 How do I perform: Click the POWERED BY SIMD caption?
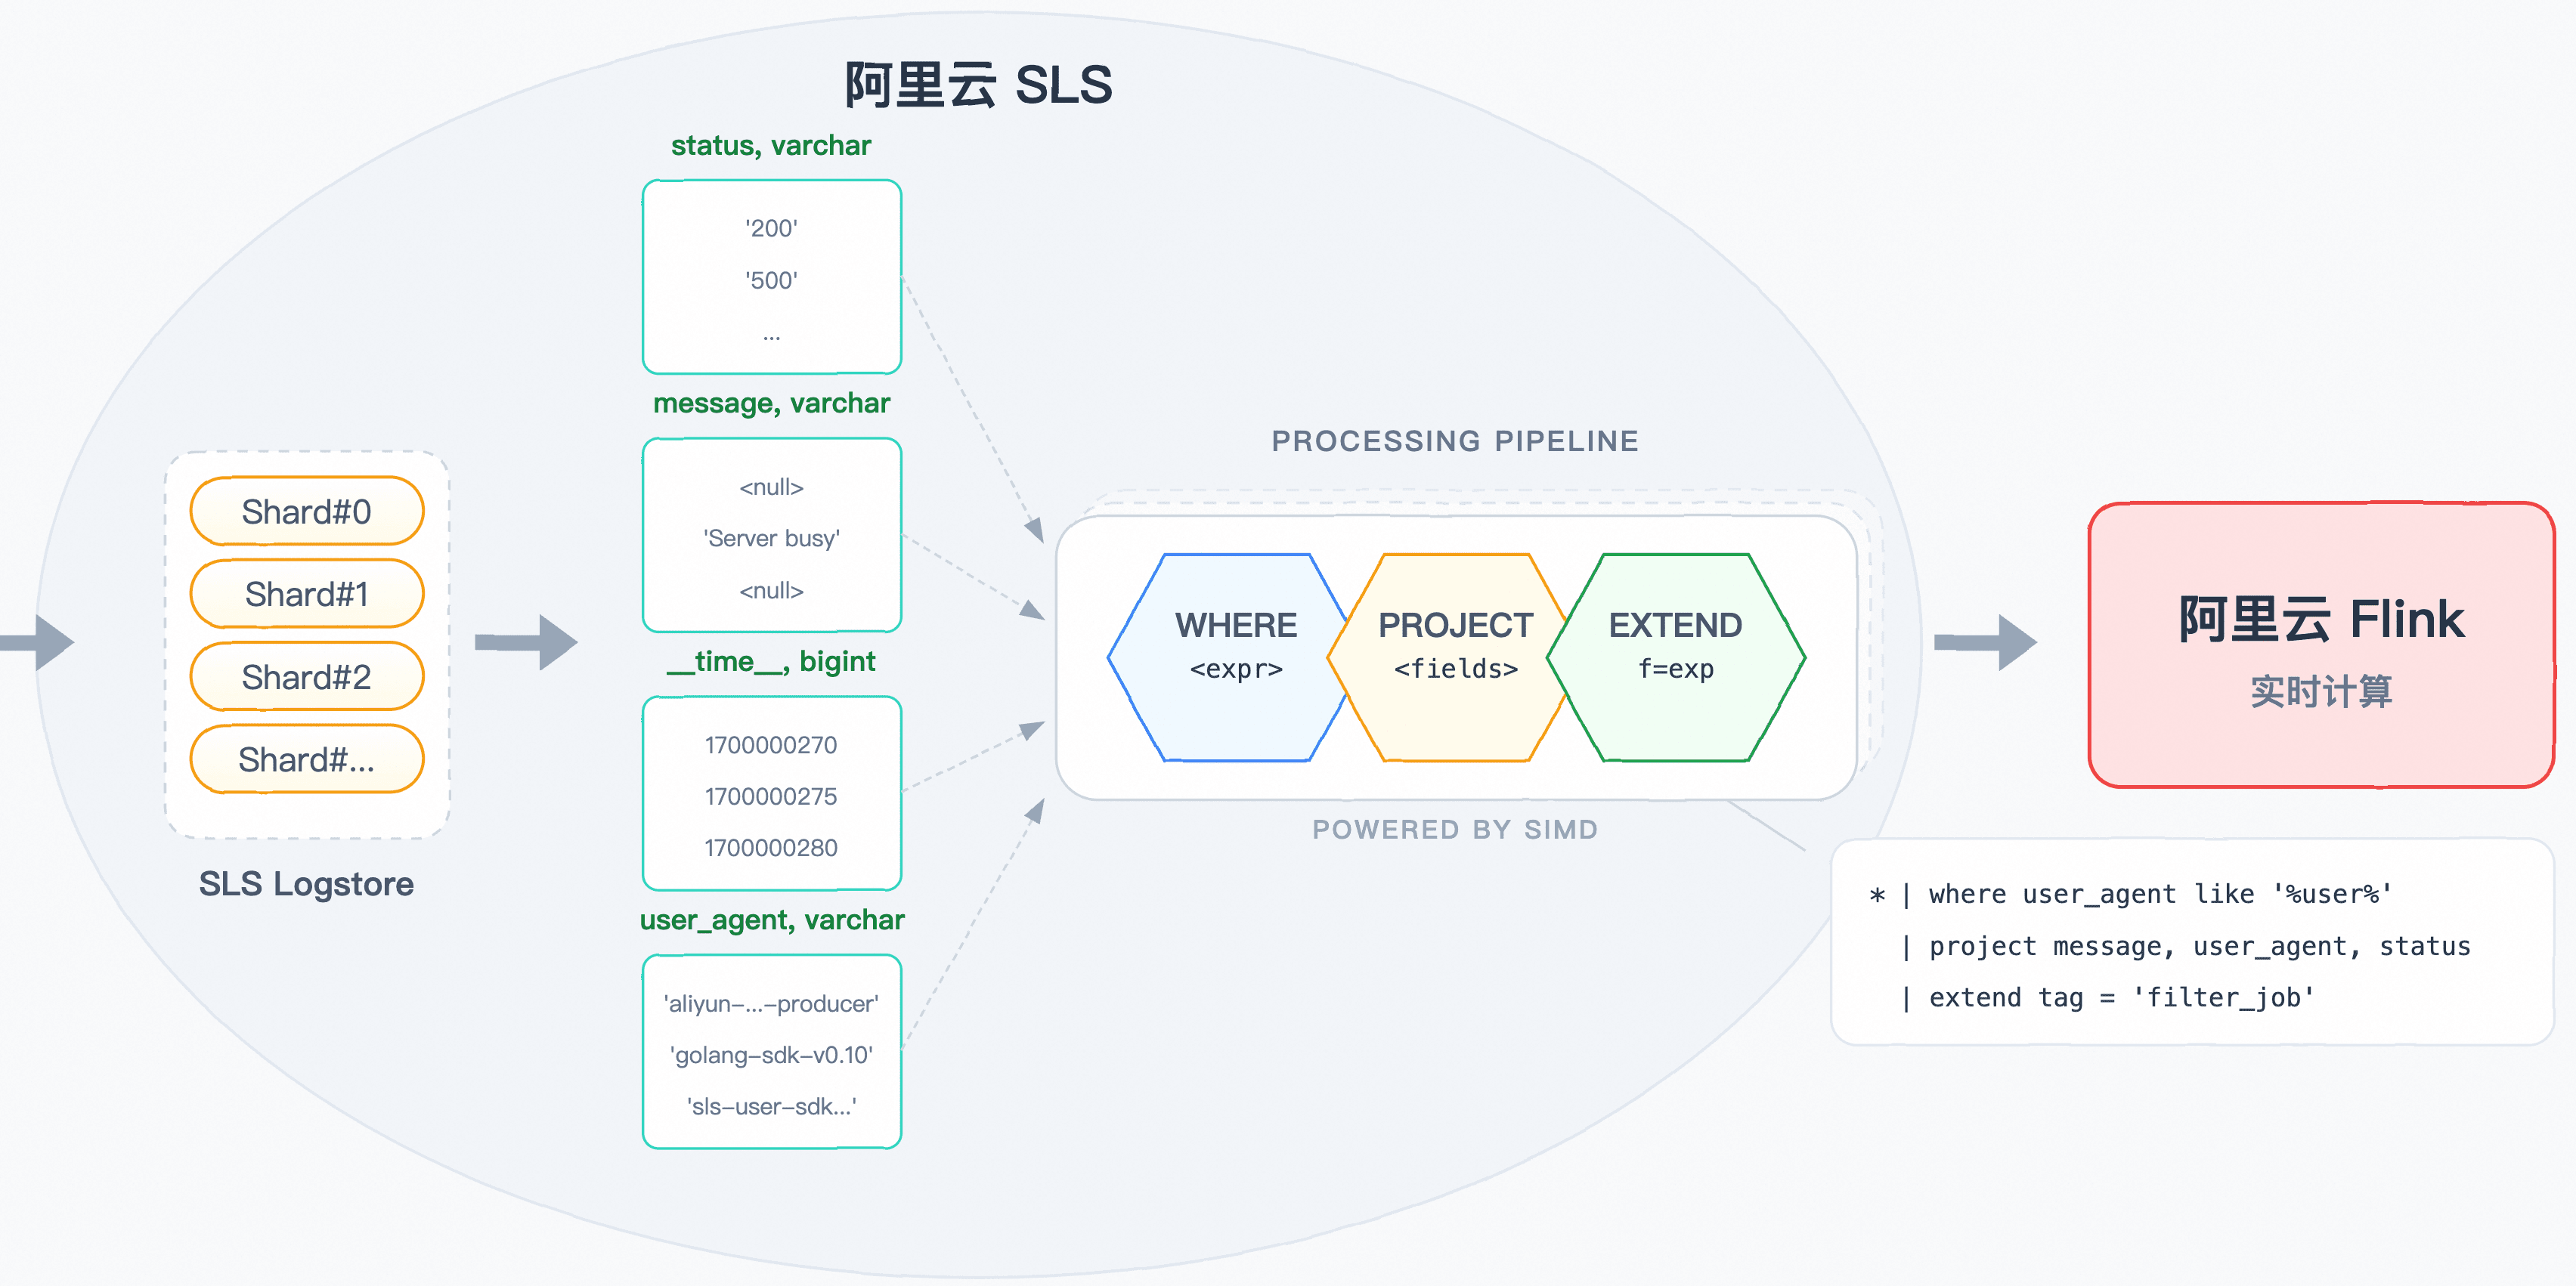(x=1454, y=829)
